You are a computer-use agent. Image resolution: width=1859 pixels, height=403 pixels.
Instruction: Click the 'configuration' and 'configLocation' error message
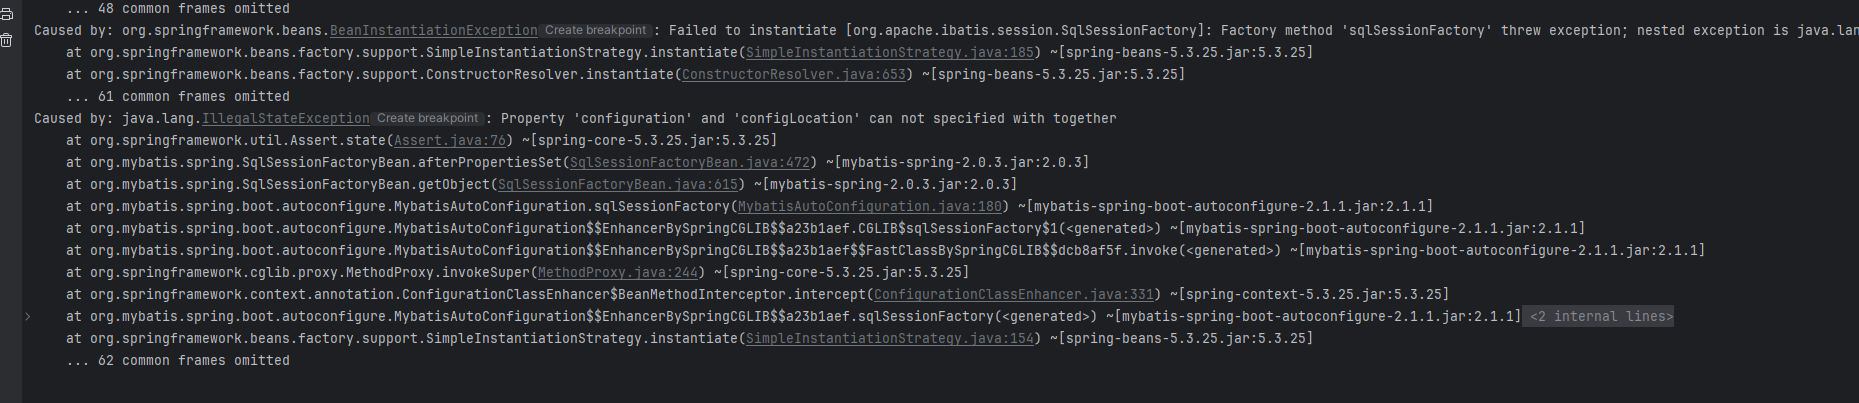pyautogui.click(x=808, y=119)
